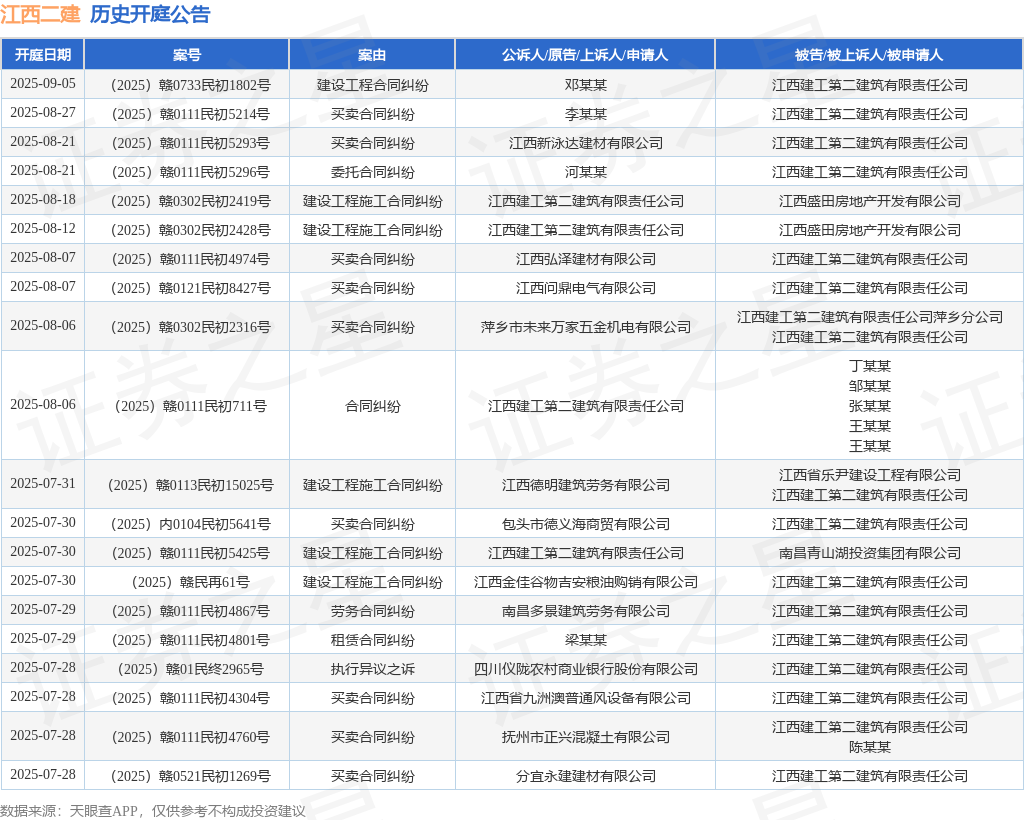Select the 劳务合同纠纷 cause cell

pyautogui.click(x=372, y=611)
